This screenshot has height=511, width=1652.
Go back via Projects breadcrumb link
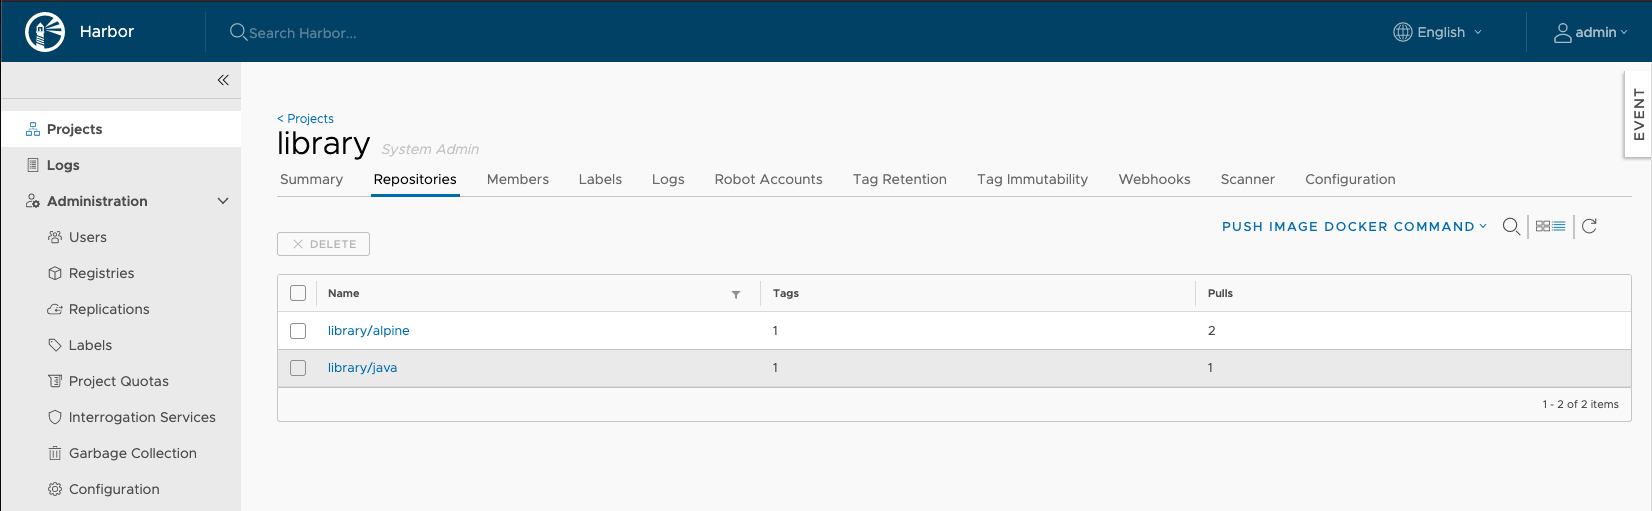306,118
